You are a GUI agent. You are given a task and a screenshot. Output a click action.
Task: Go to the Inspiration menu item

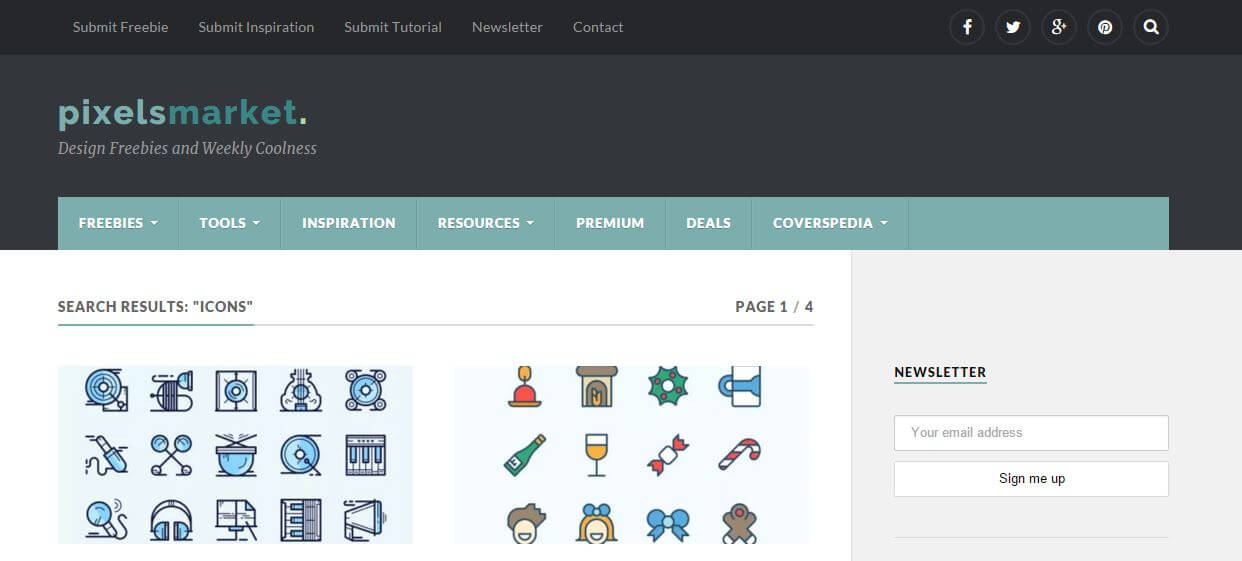(349, 223)
